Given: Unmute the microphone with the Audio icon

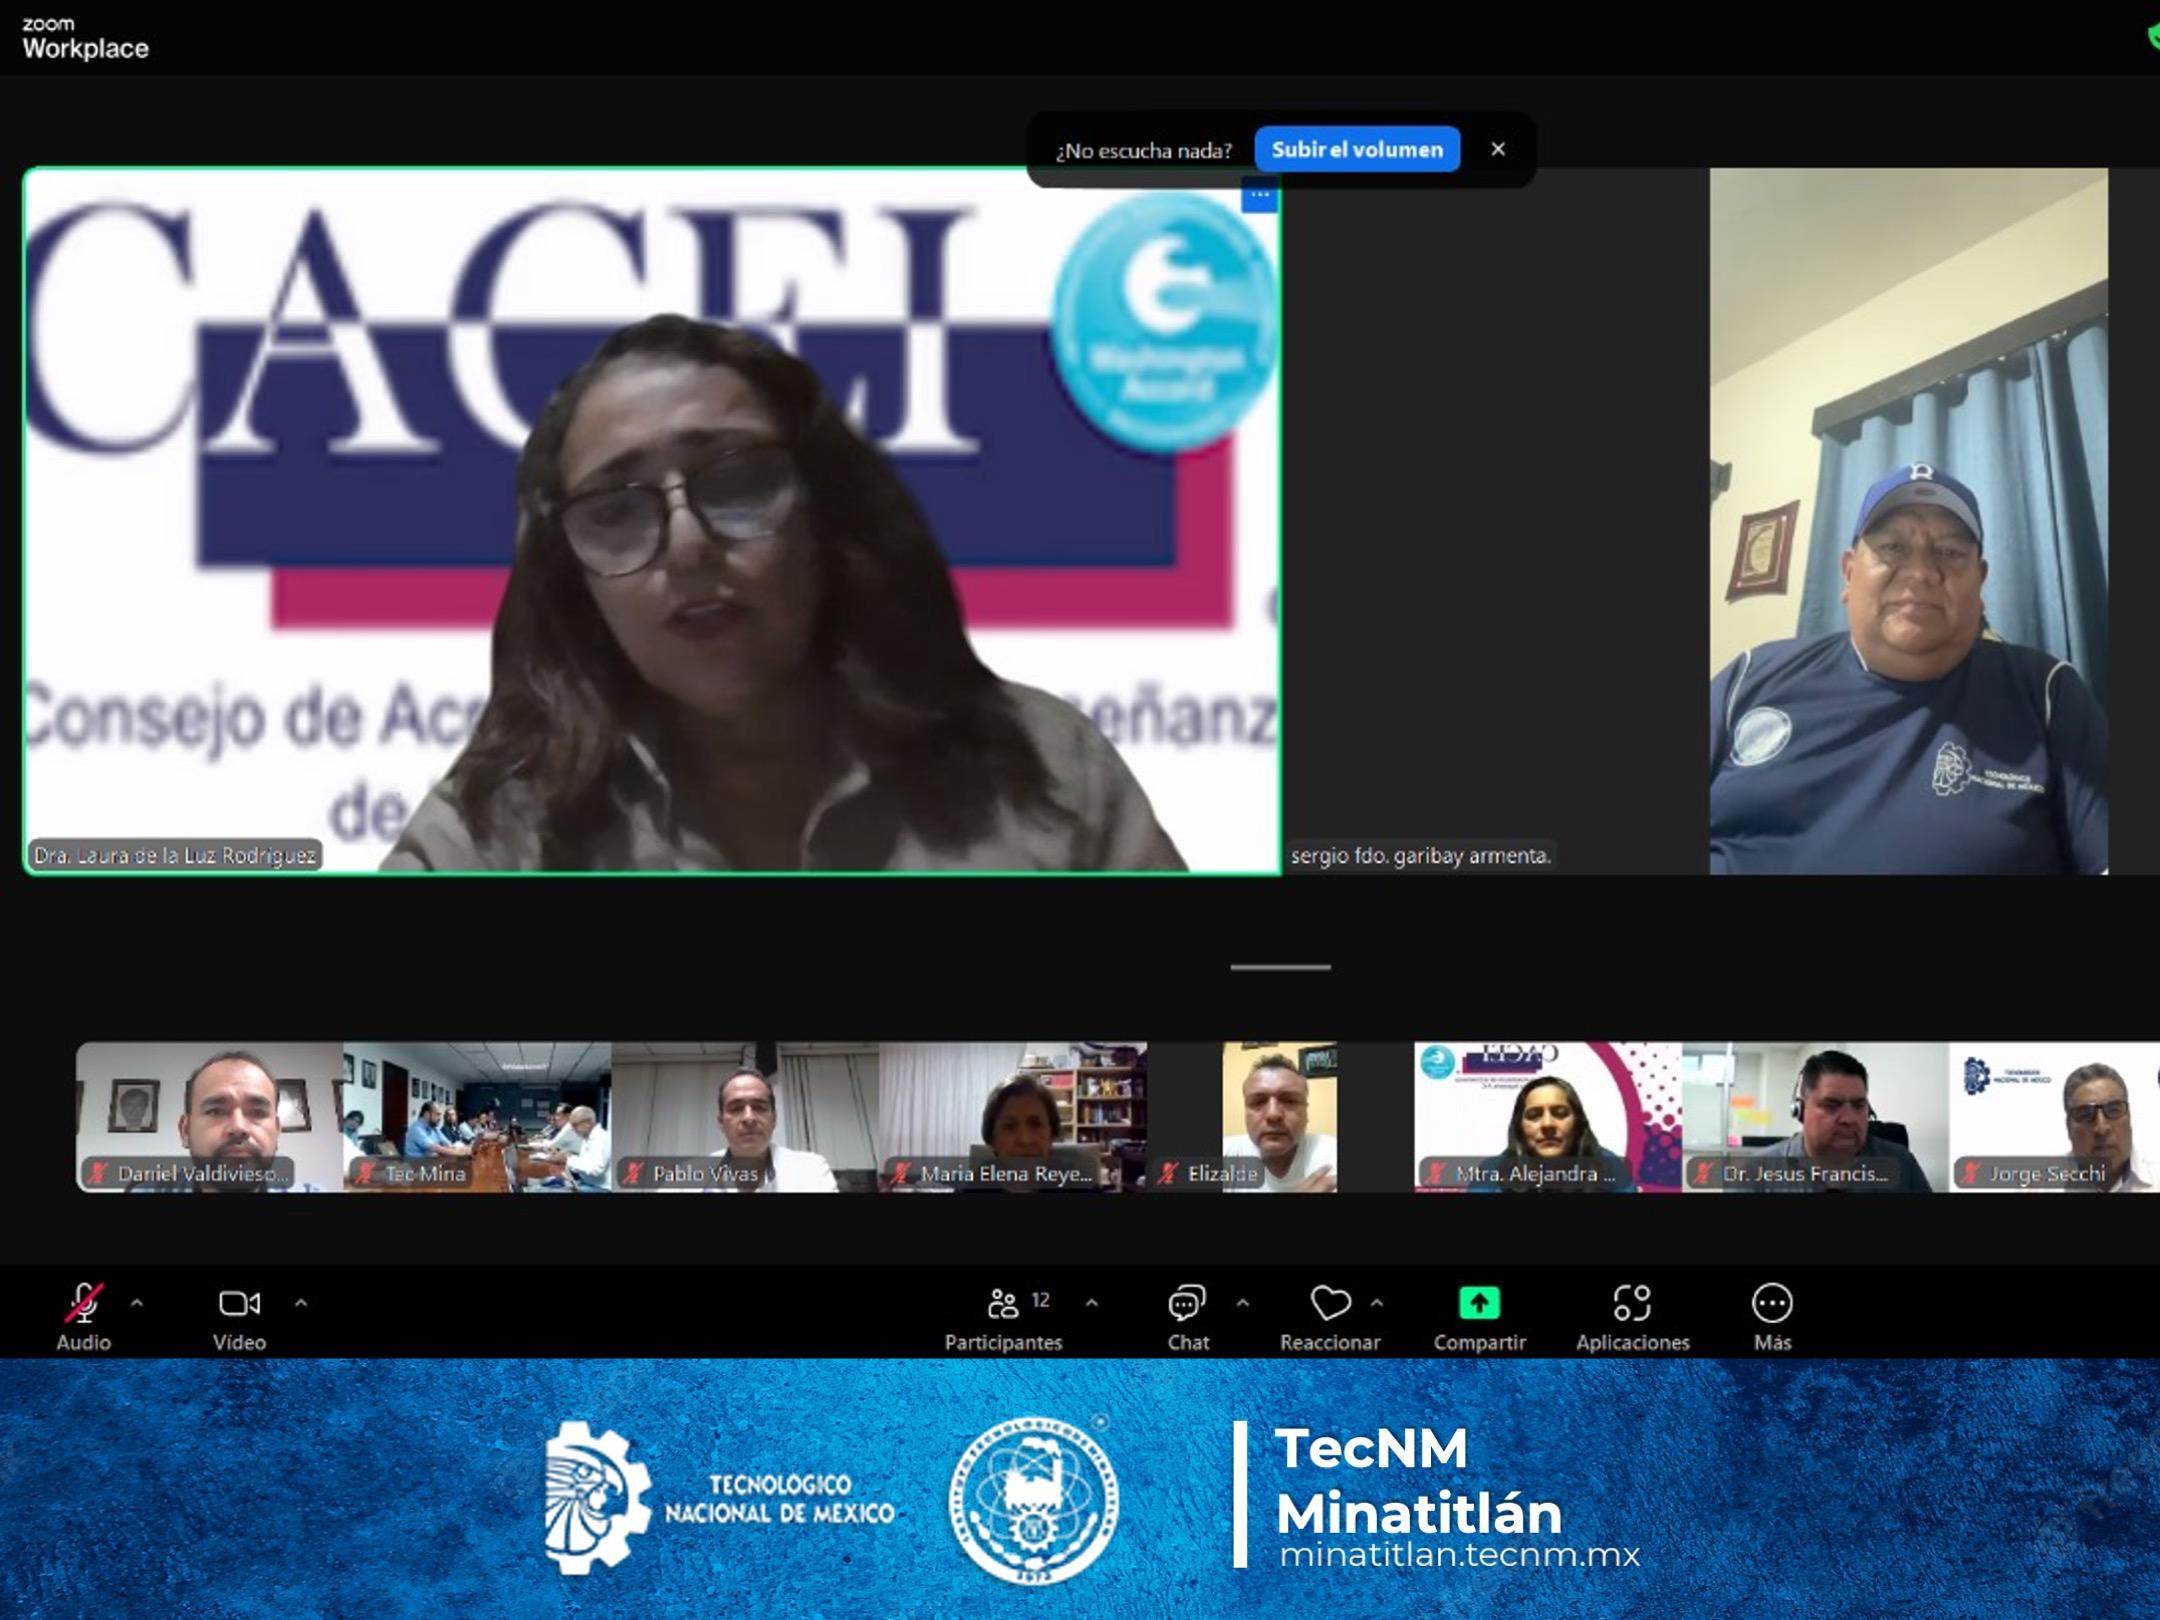Looking at the screenshot, I should coord(84,1304).
